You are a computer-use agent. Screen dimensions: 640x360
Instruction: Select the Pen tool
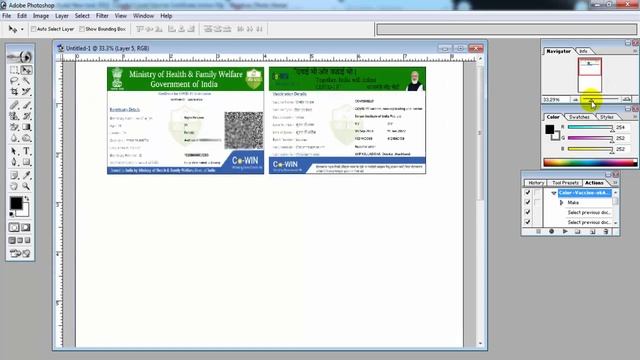[14, 162]
